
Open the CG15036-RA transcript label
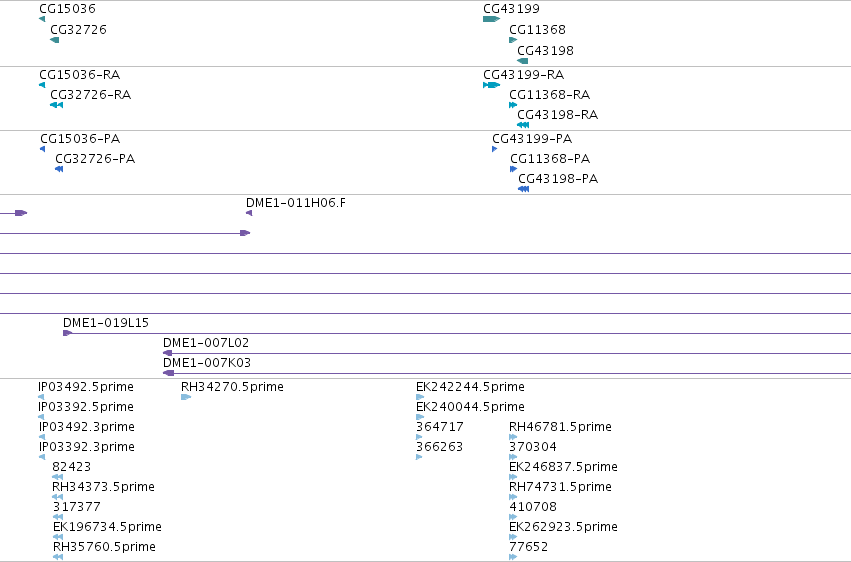point(80,74)
